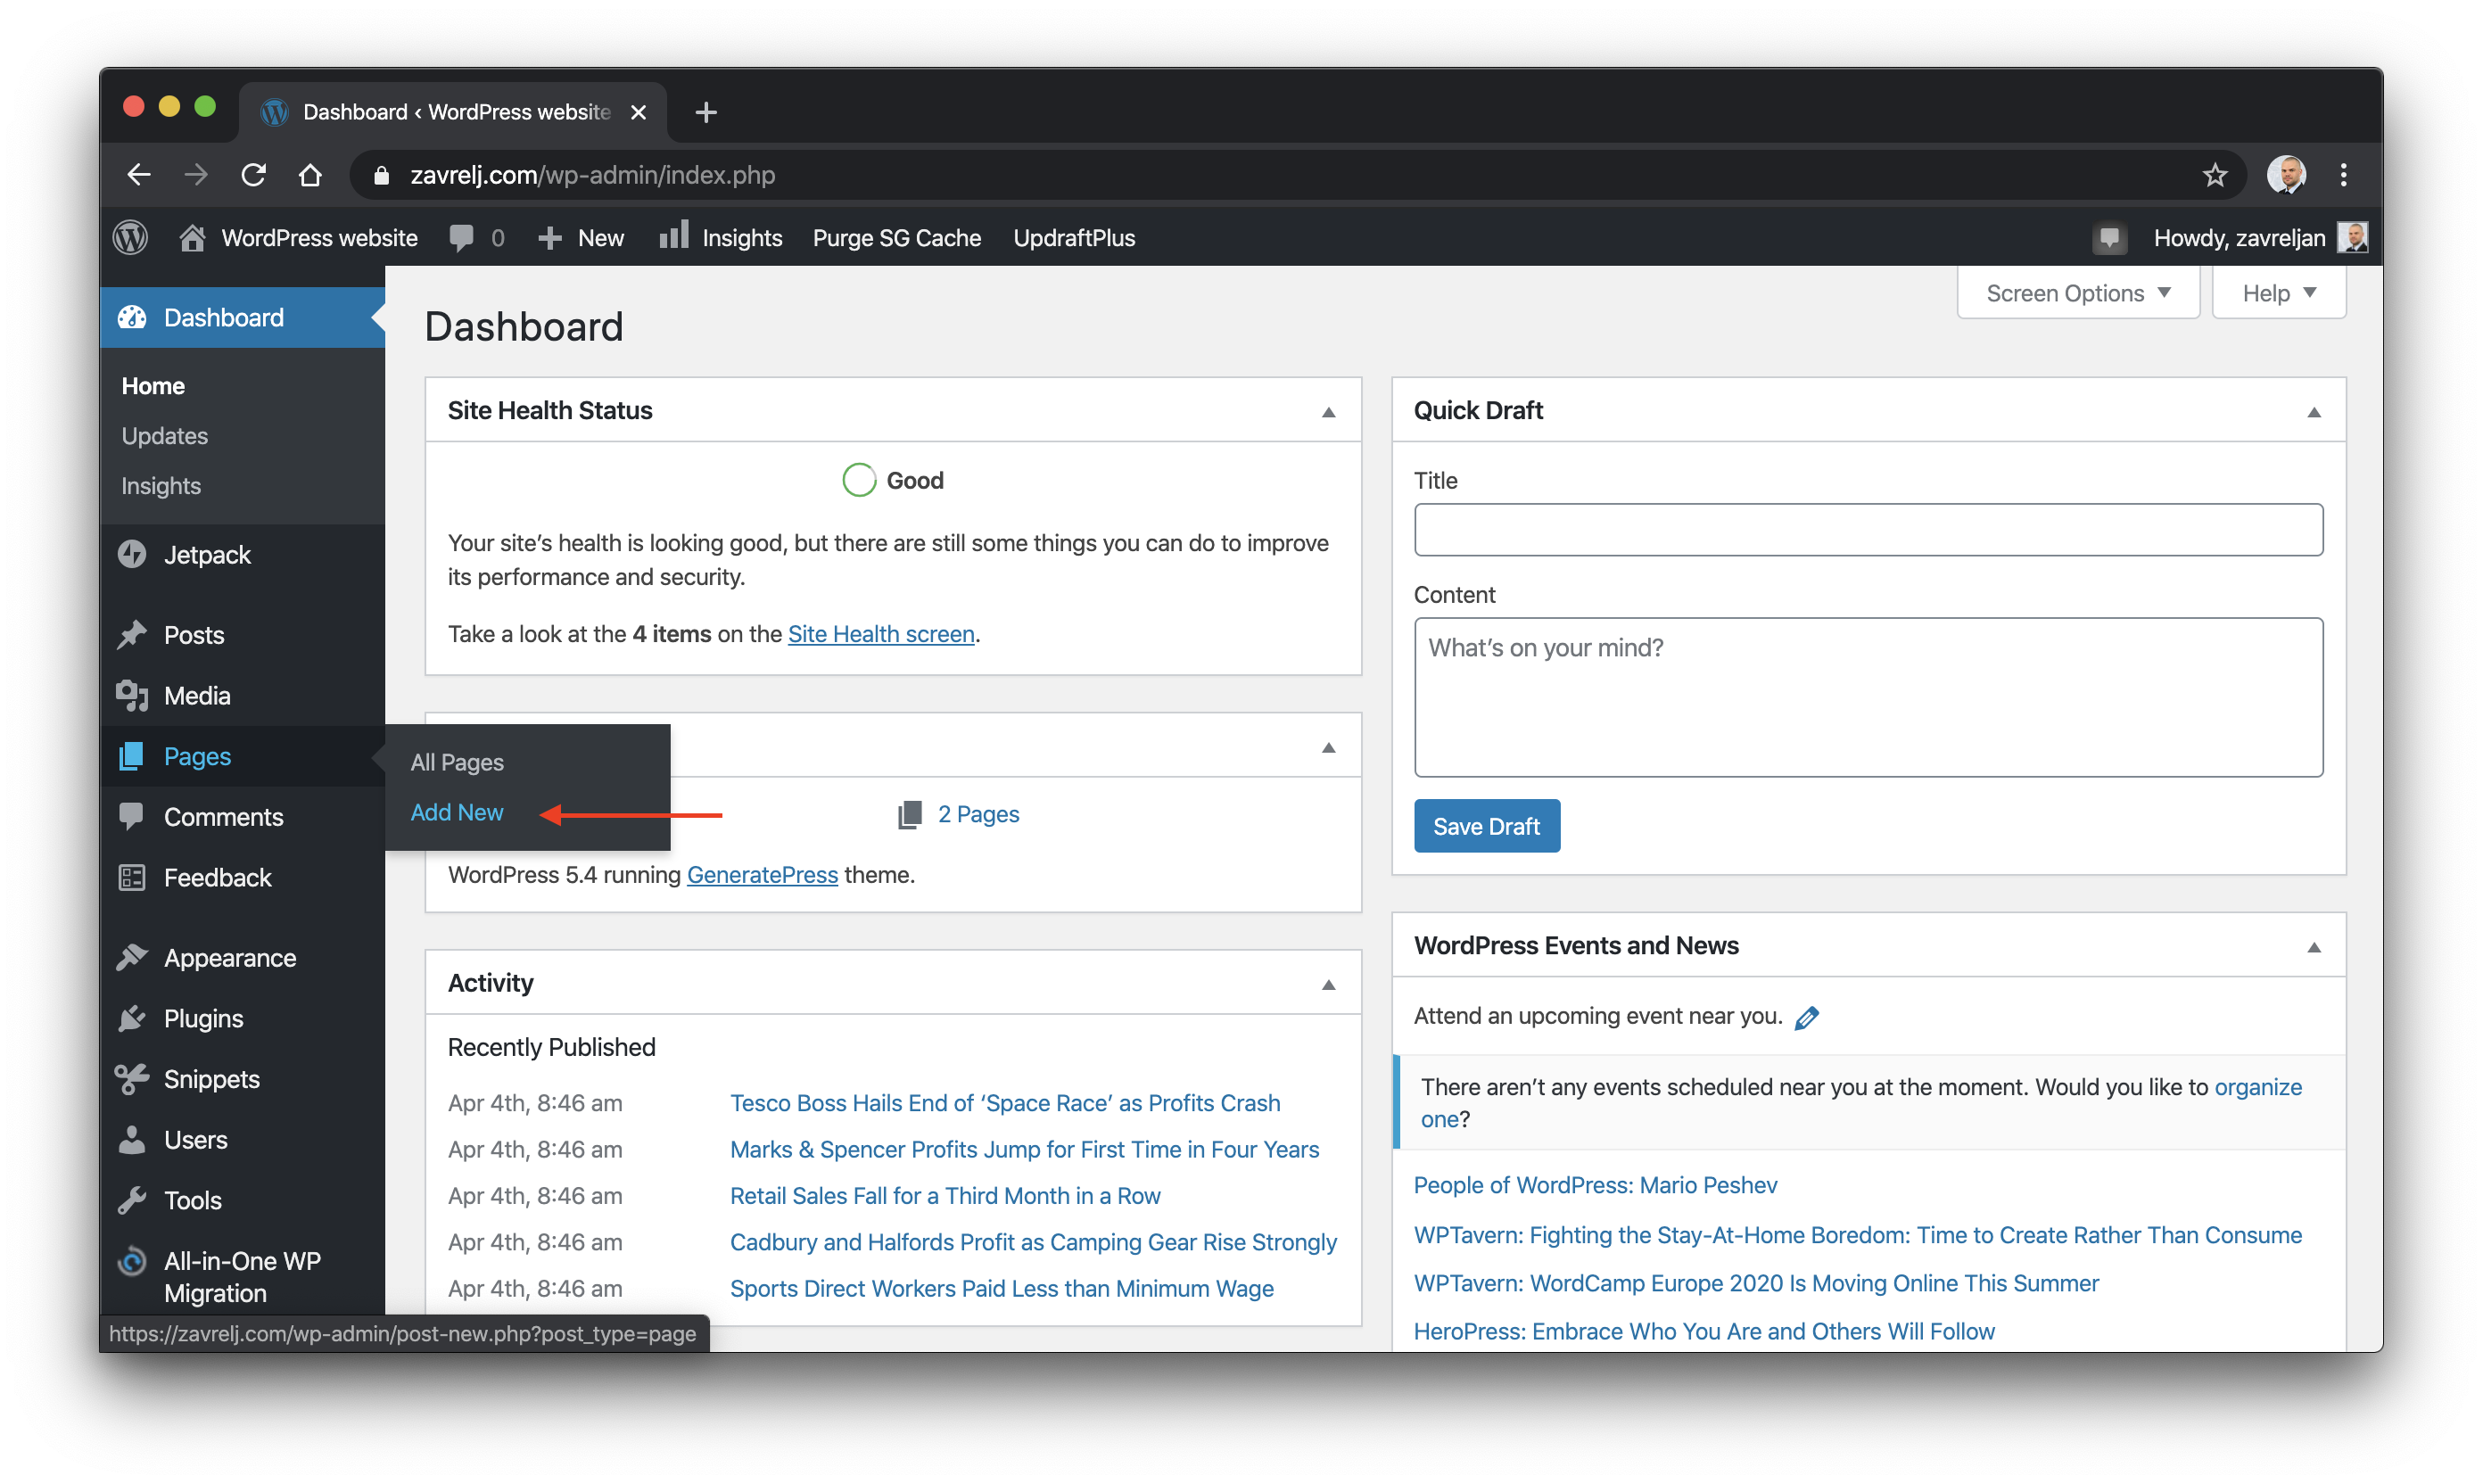Viewport: 2483px width, 1484px height.
Task: Close the Dashboard browser tab
Action: (638, 112)
